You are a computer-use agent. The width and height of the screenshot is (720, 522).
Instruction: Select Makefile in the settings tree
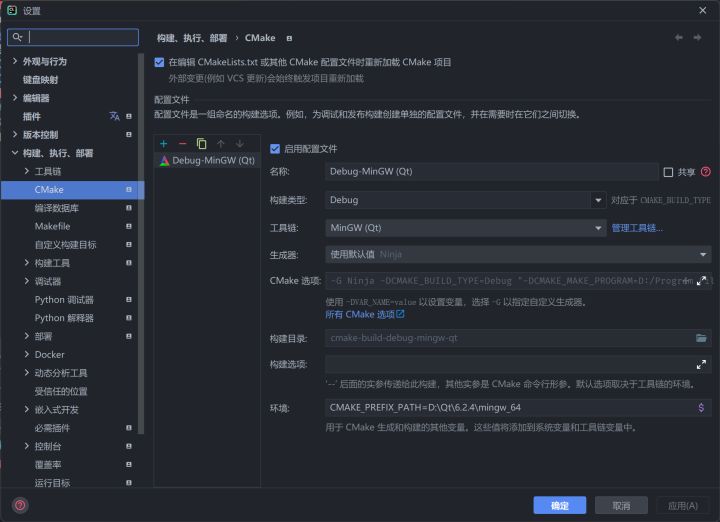52,226
